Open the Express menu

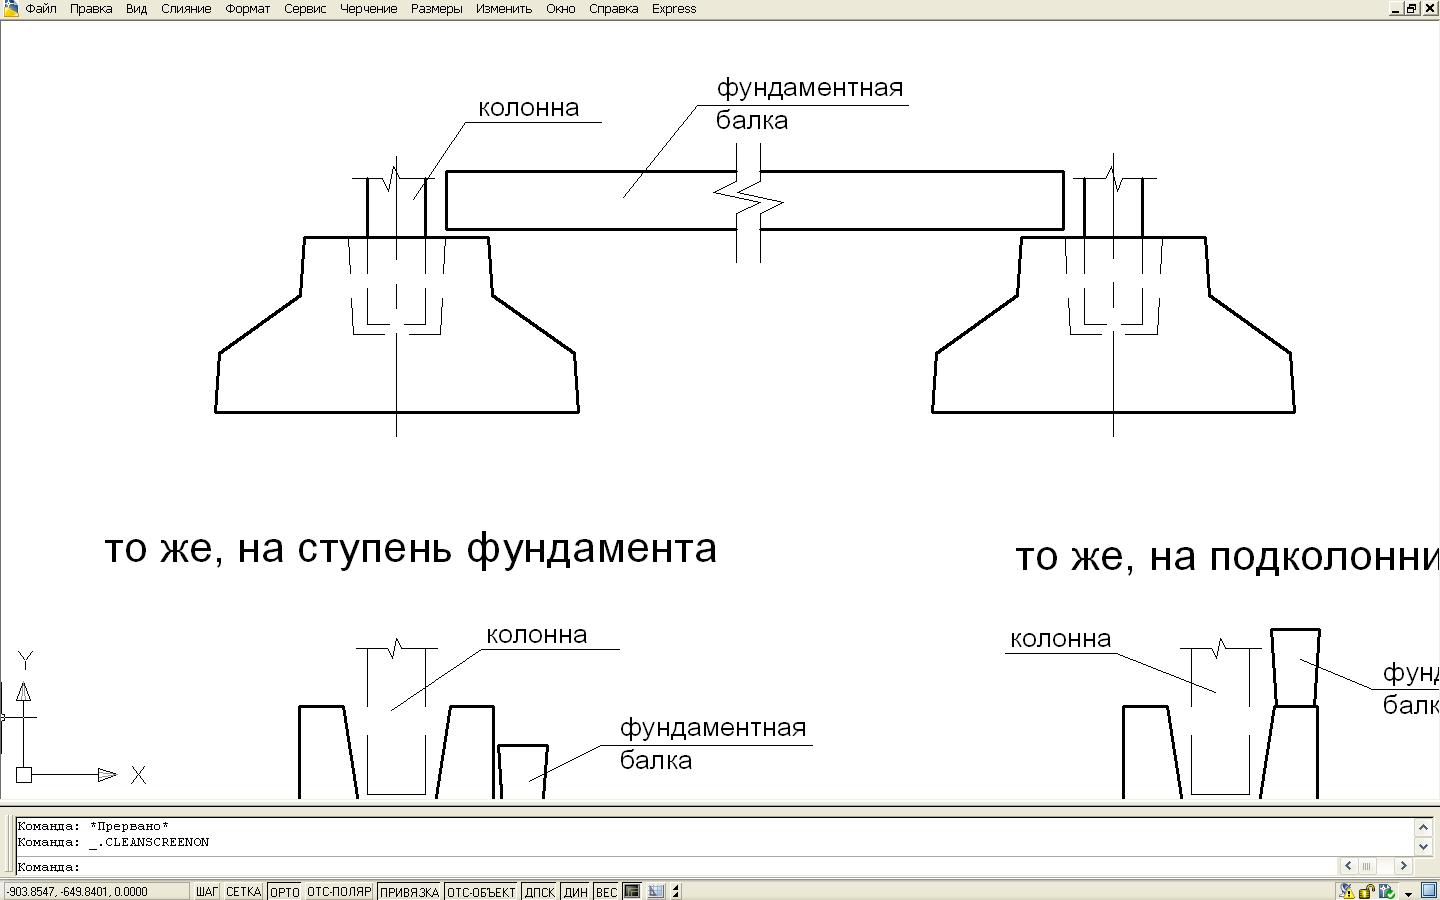point(674,9)
